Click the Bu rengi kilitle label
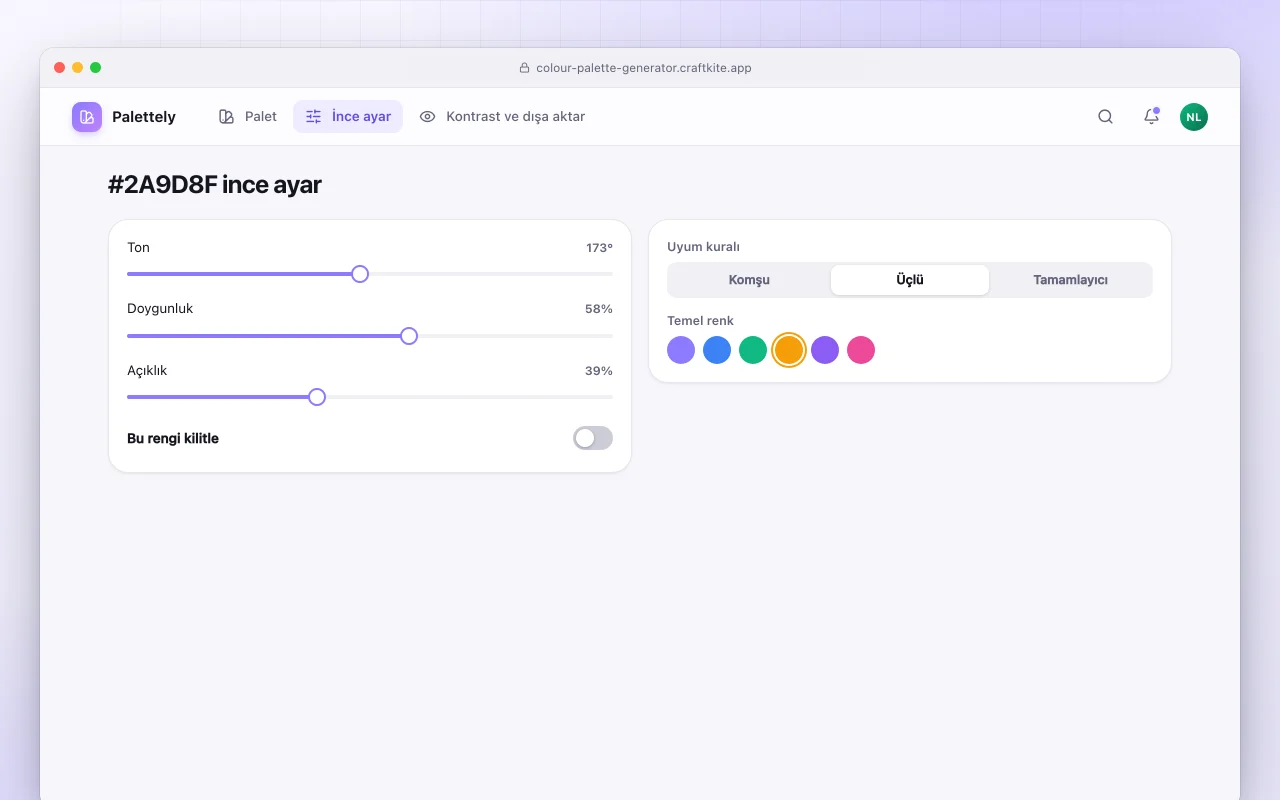Viewport: 1280px width, 800px height. pos(173,438)
